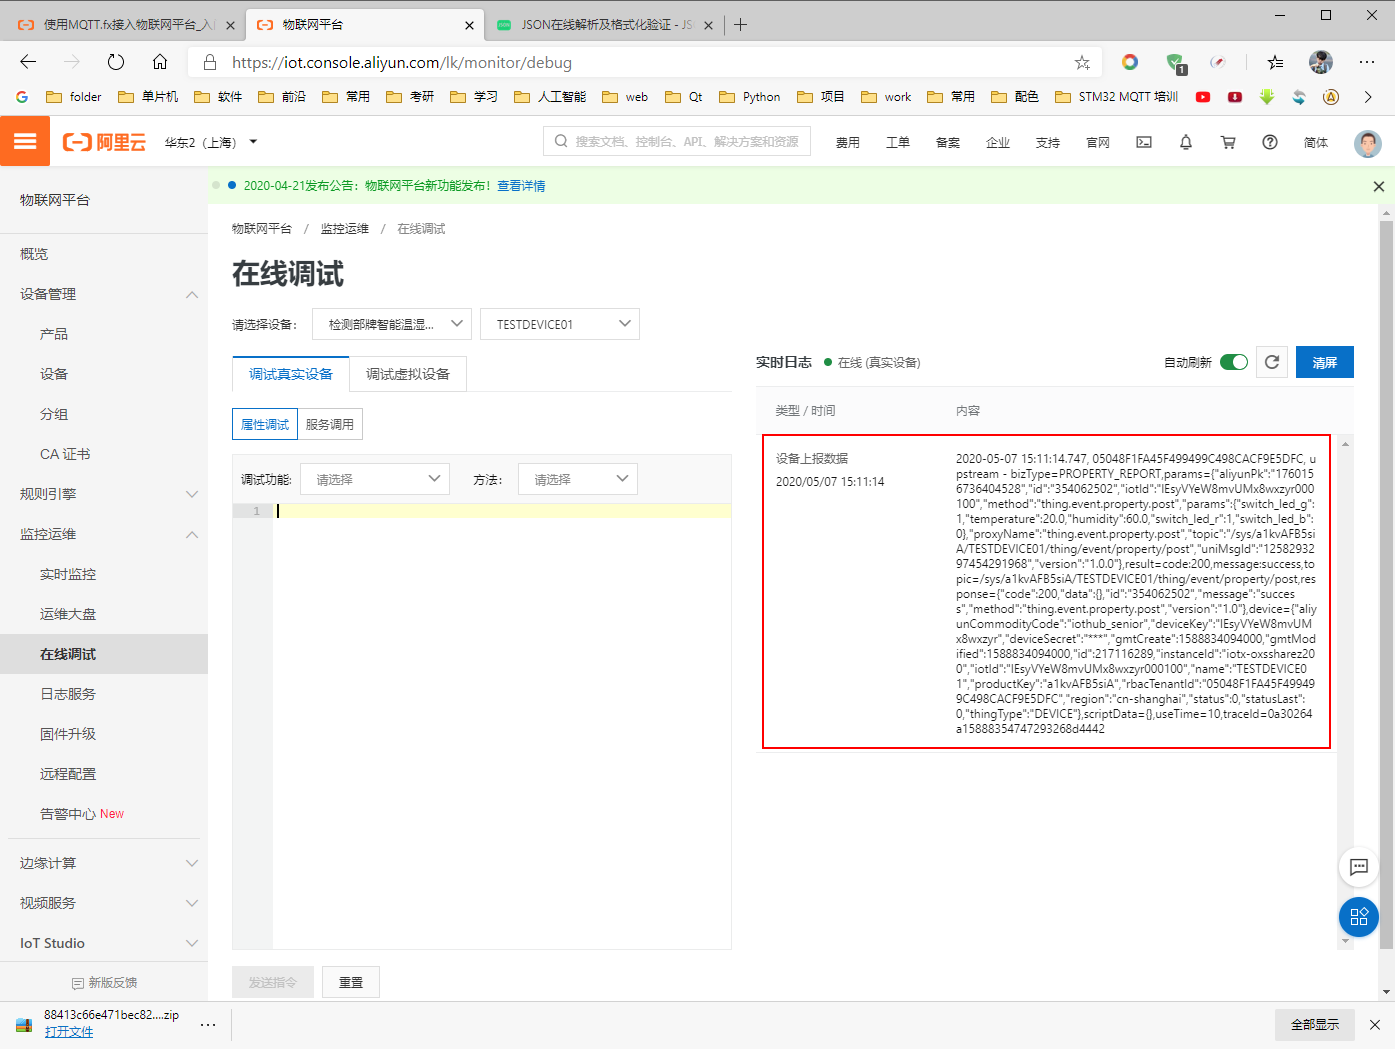Open the floating chat feedback bubble
Screen dimensions: 1395x1049
click(1359, 867)
